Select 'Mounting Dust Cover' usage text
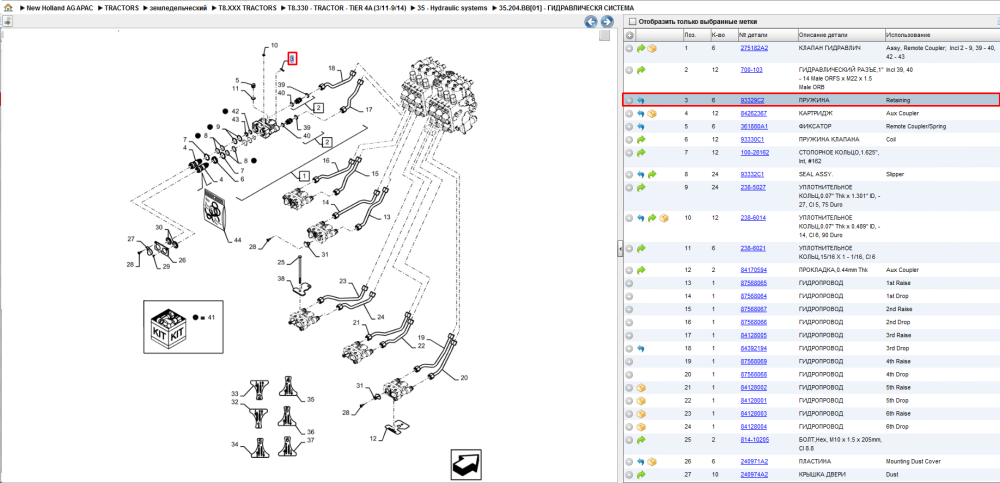 [913, 461]
